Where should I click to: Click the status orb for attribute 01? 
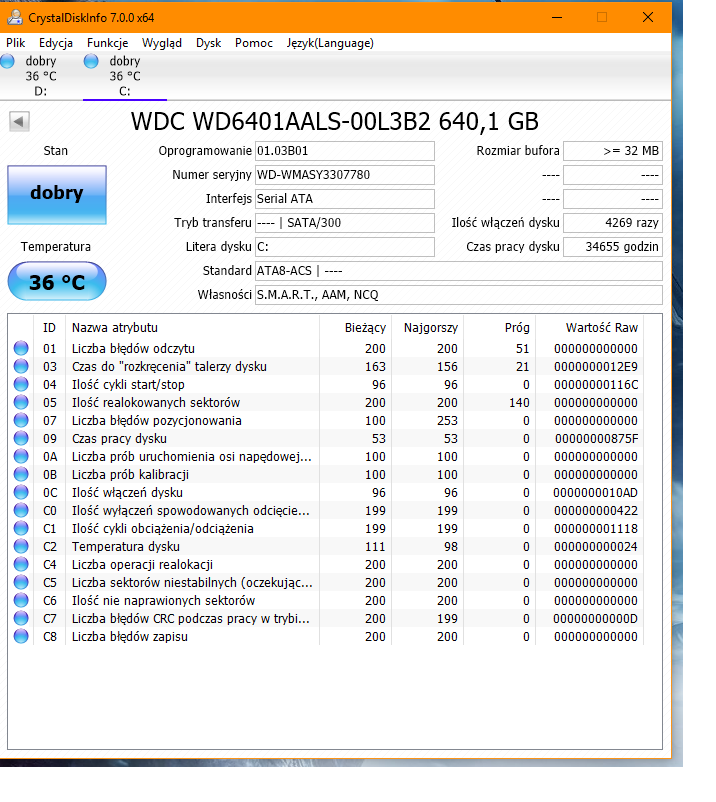pos(21,348)
